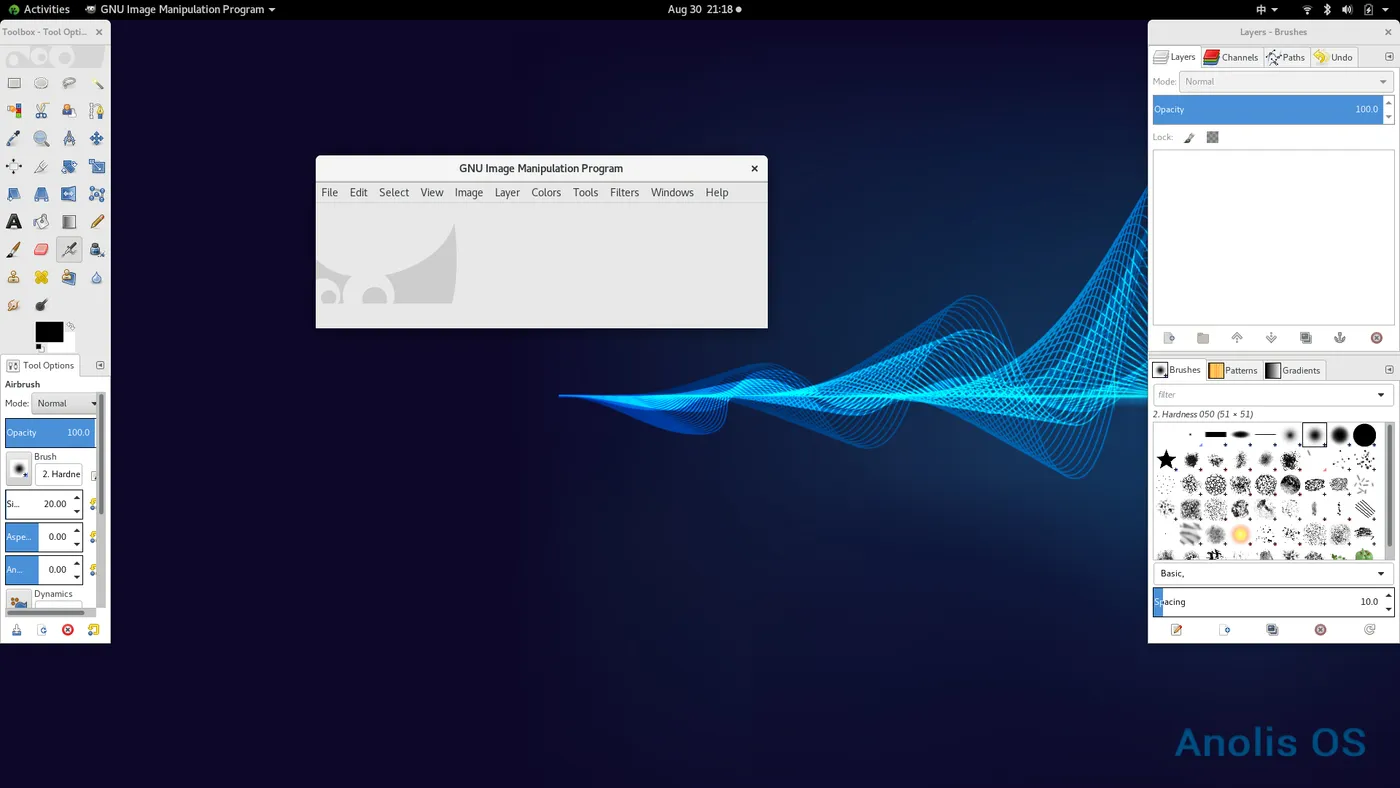
Task: Select the Text tool
Action: tap(14, 222)
